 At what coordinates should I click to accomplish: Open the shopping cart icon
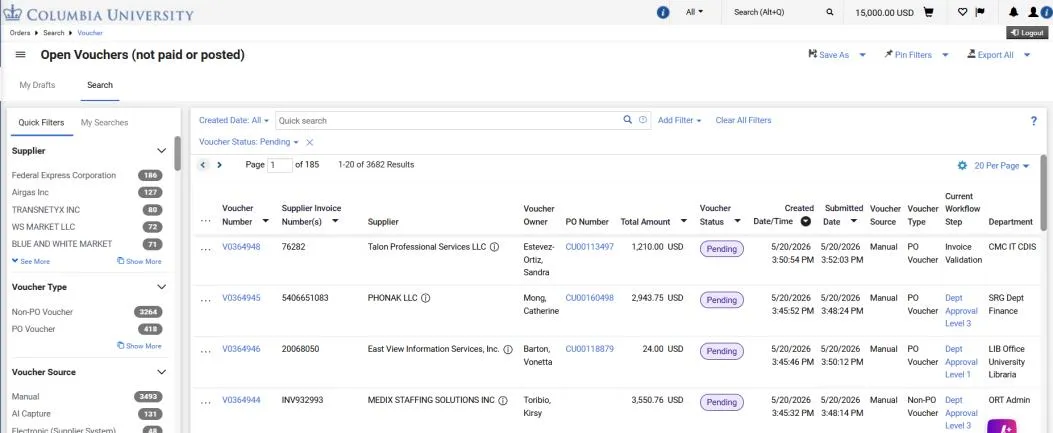pos(929,12)
